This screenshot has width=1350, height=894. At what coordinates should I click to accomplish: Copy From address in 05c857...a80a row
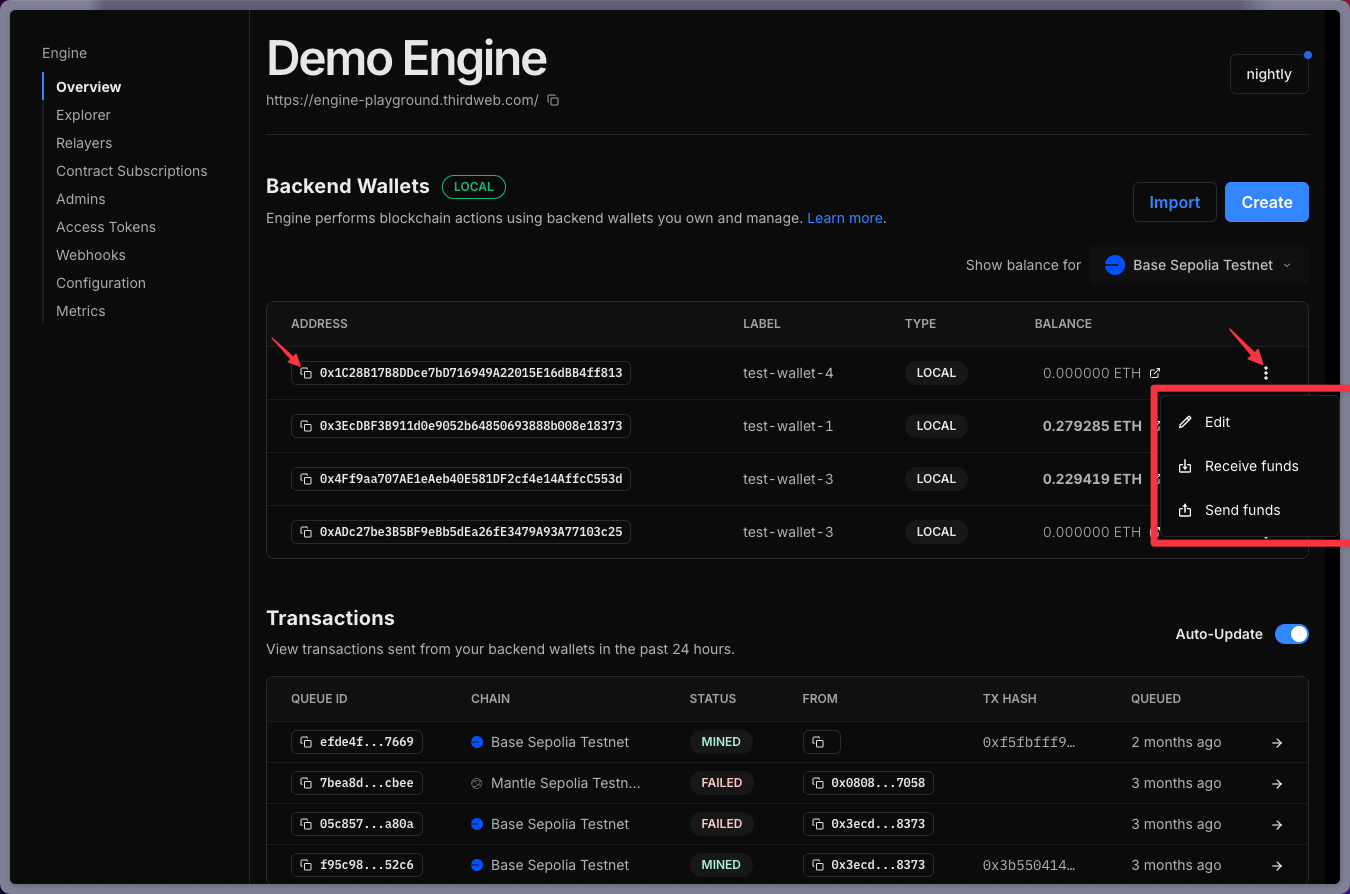(x=818, y=824)
